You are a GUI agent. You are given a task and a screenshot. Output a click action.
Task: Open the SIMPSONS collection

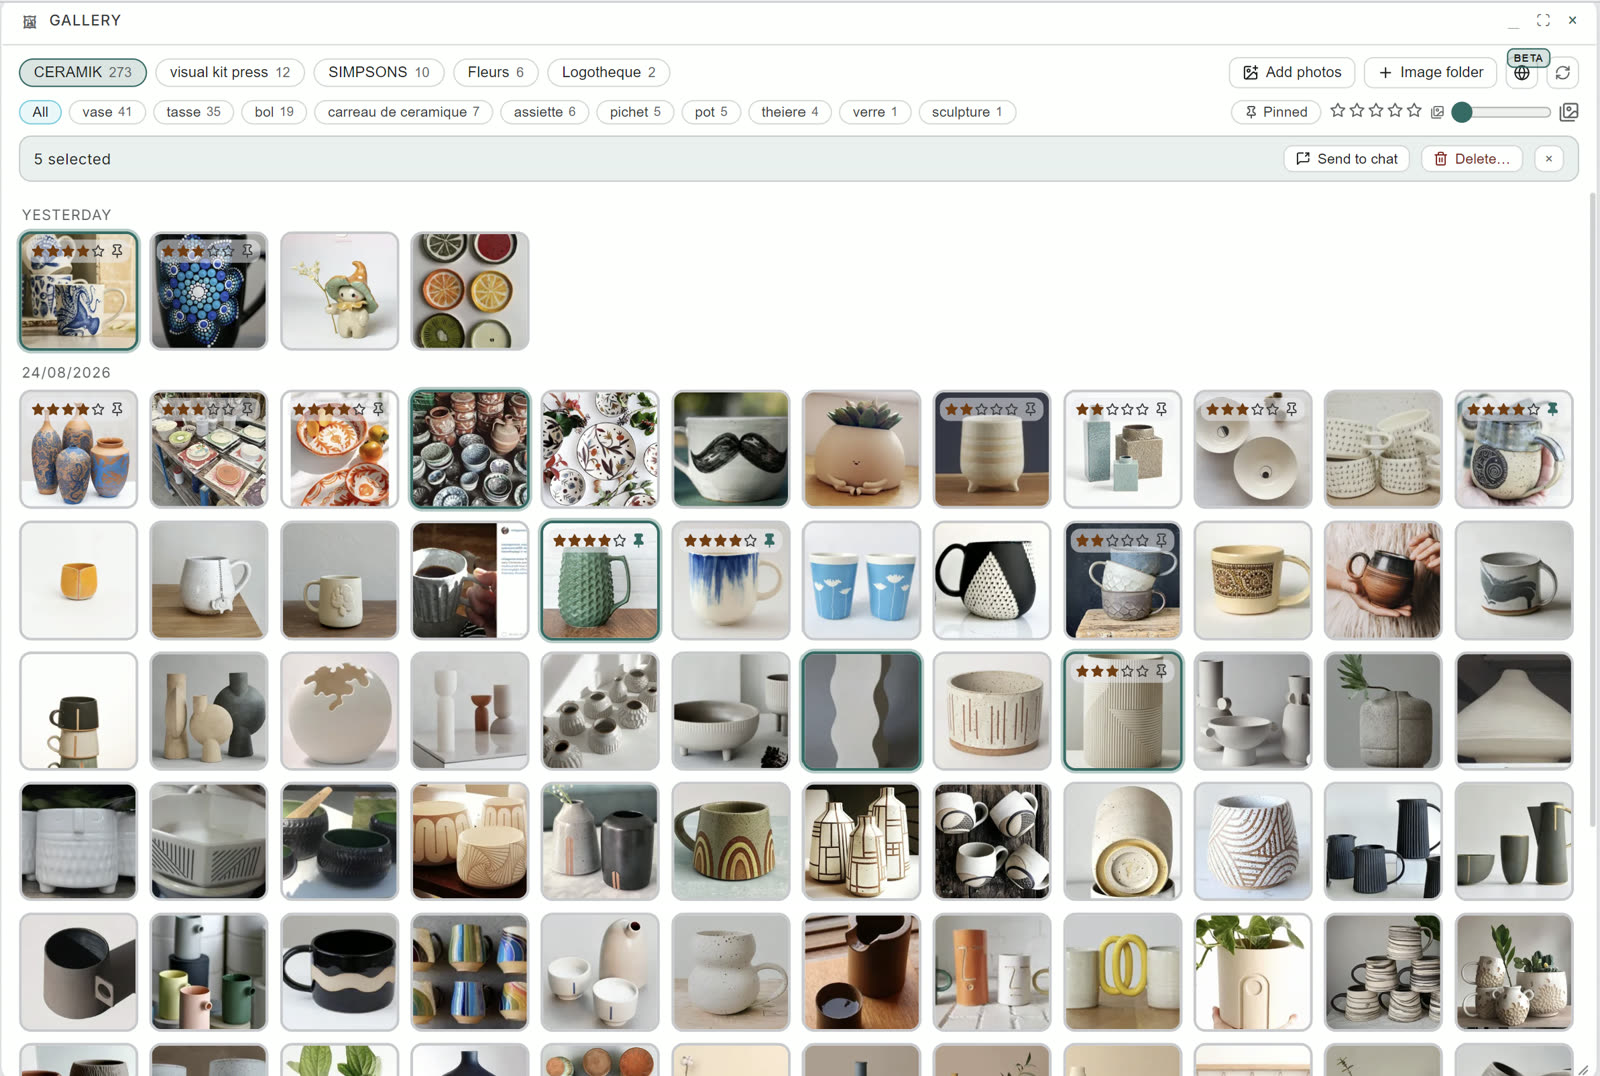click(x=379, y=72)
